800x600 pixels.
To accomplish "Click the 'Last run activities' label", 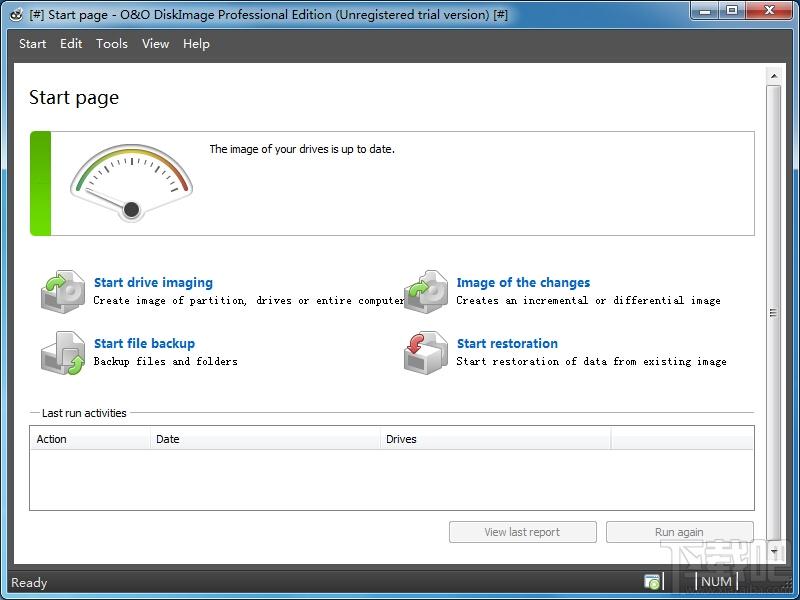I will coord(84,413).
